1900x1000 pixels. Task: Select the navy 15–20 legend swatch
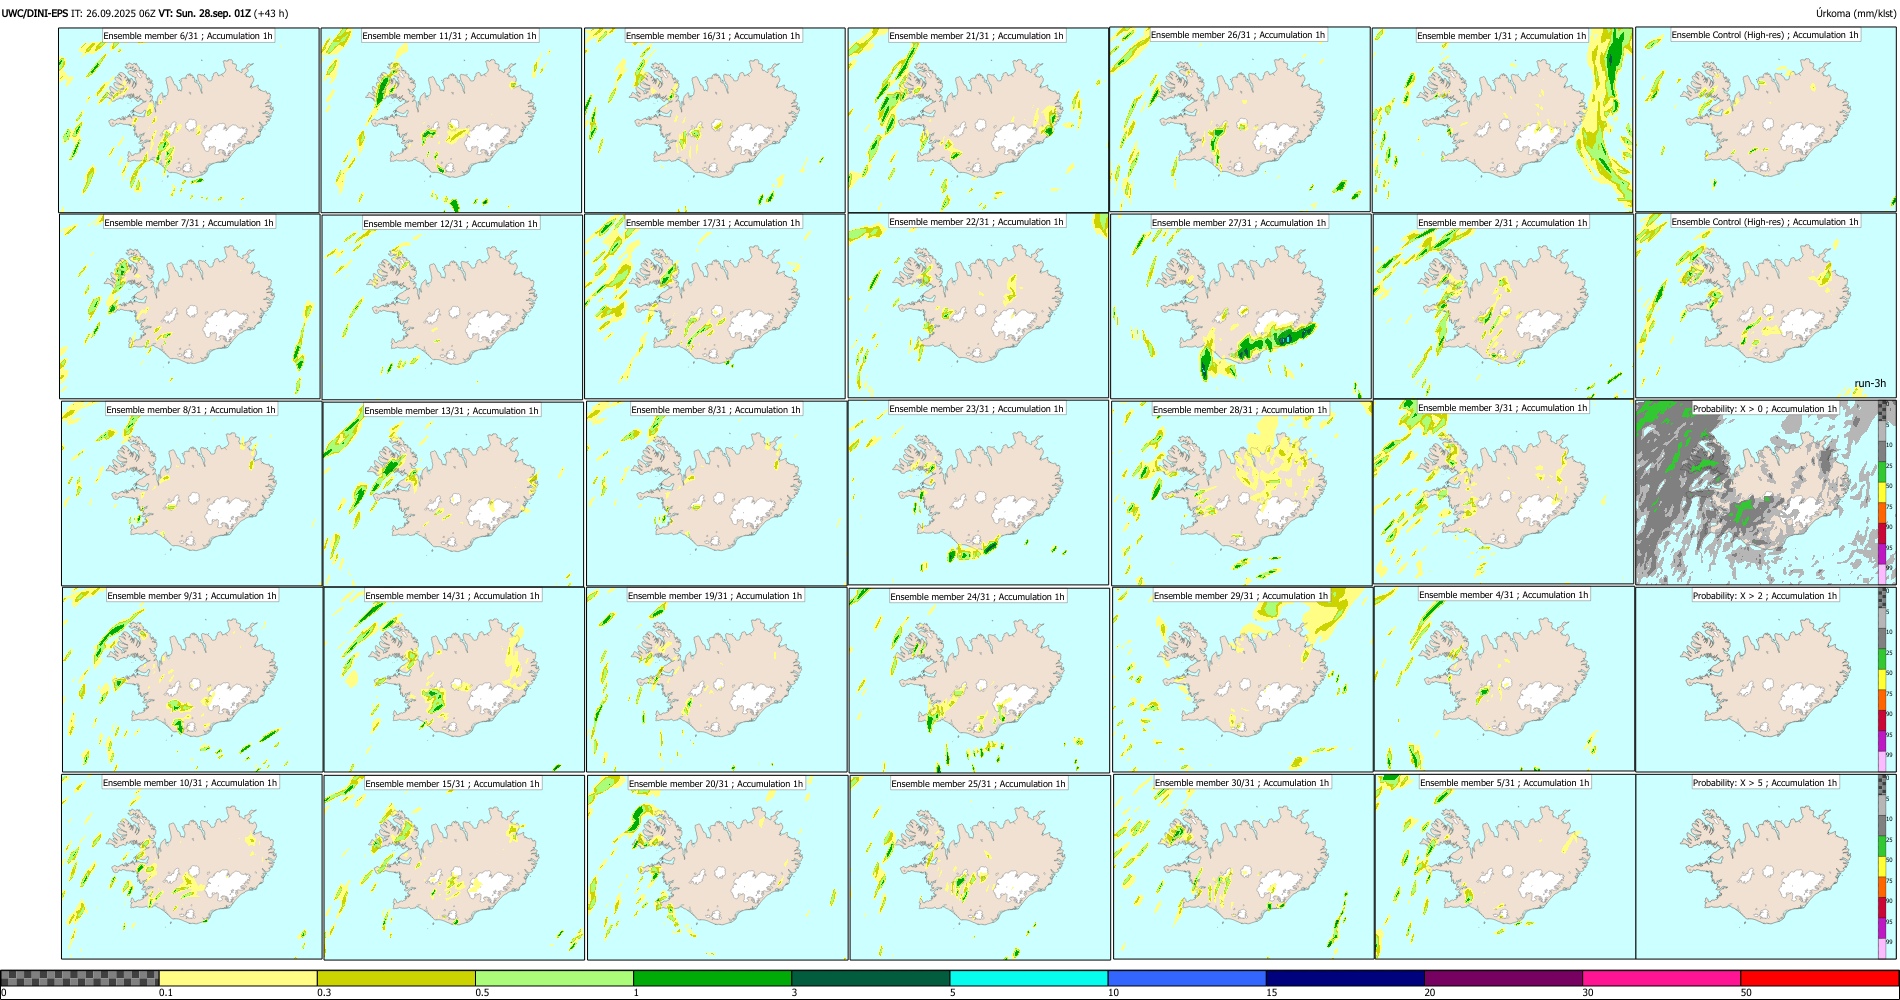(x=1345, y=978)
